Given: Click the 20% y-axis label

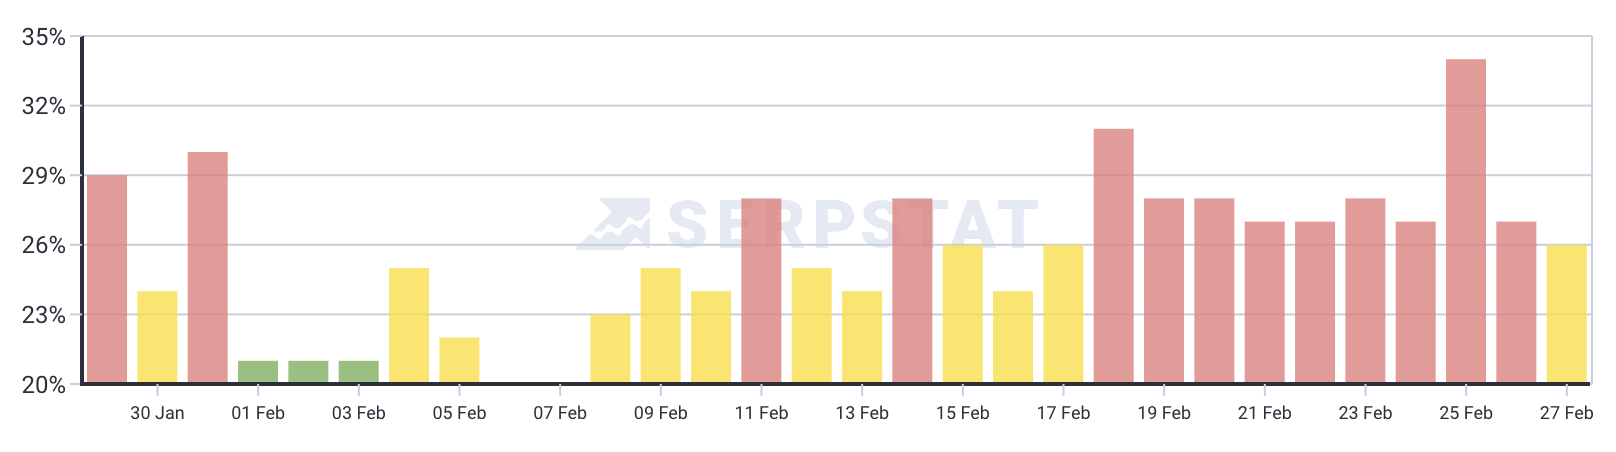Looking at the screenshot, I should pos(43,385).
